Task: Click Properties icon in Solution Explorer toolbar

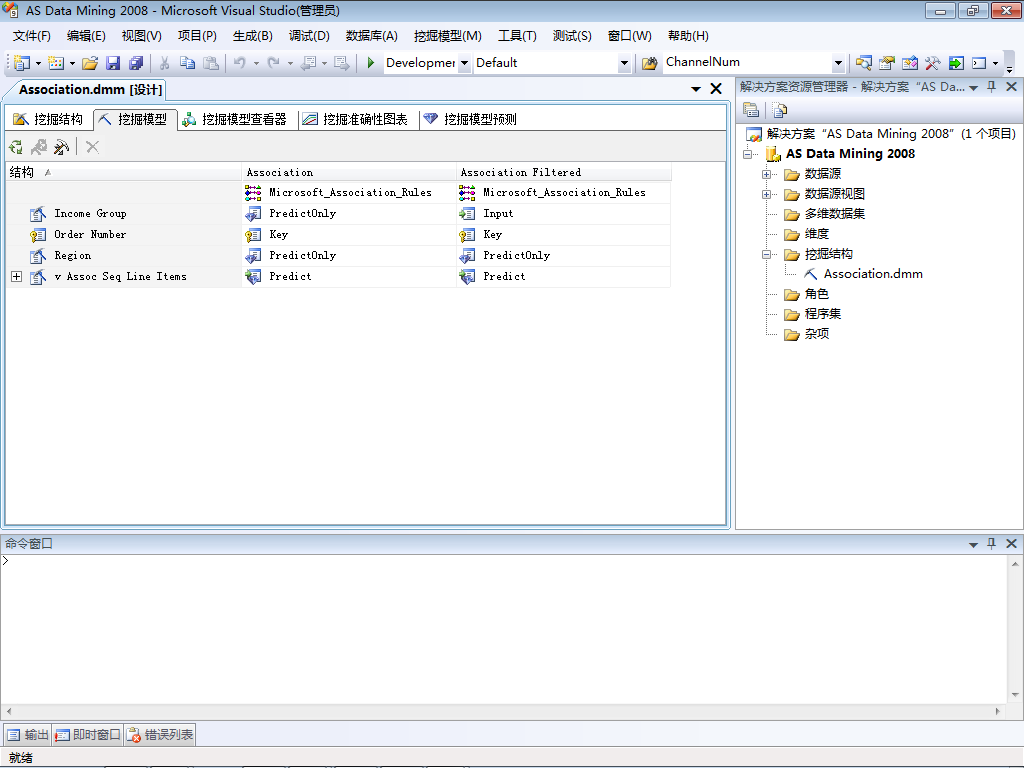Action: pos(751,110)
